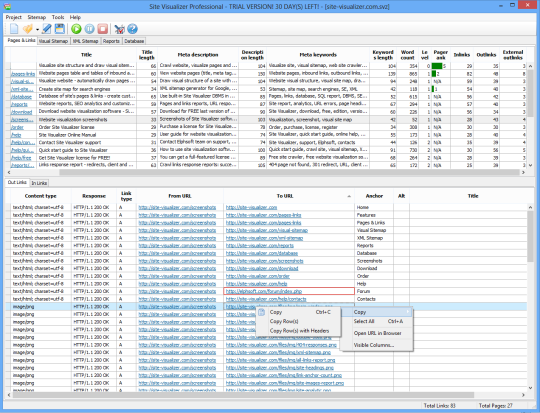Sort links by Anchor header
Screen dimensions: 540x413
tap(374, 196)
